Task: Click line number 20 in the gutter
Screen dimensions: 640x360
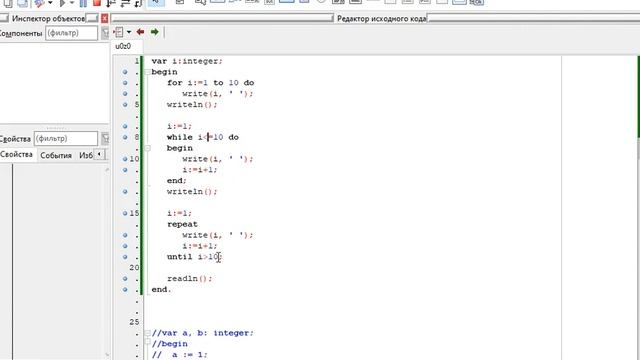Action: tap(134, 268)
